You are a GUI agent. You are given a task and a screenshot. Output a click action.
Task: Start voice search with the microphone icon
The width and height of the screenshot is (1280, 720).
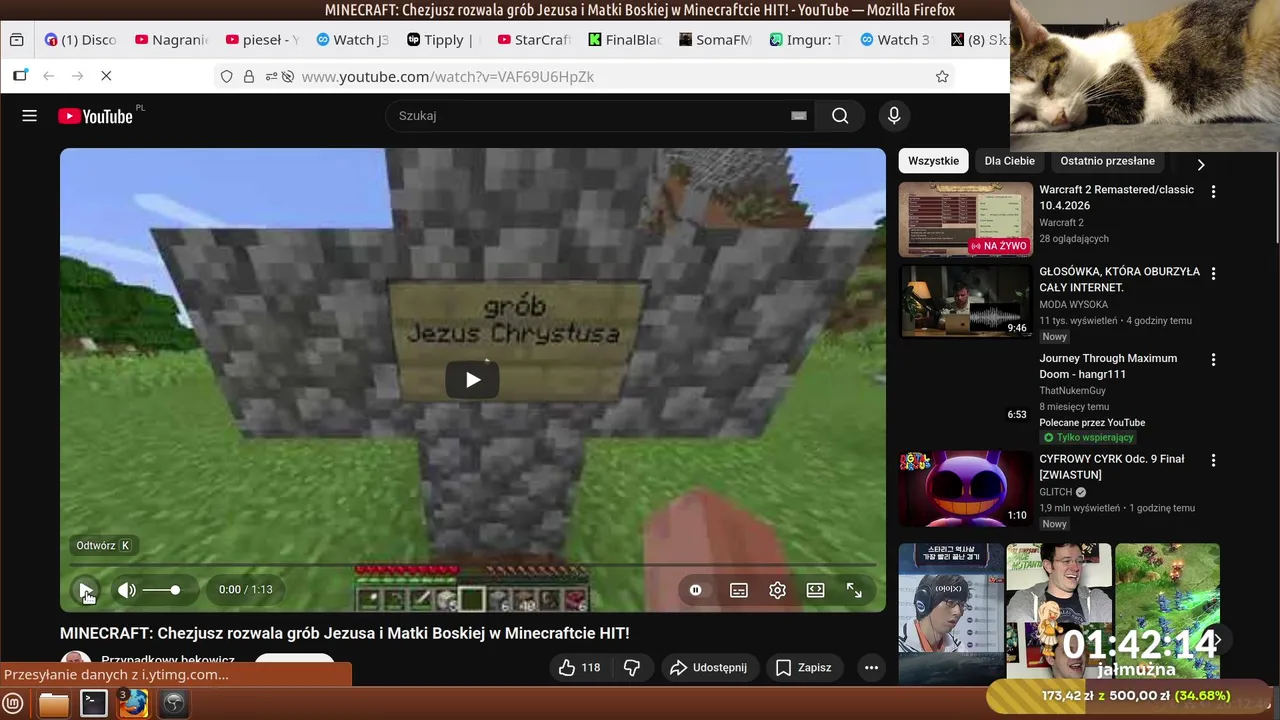[x=894, y=116]
